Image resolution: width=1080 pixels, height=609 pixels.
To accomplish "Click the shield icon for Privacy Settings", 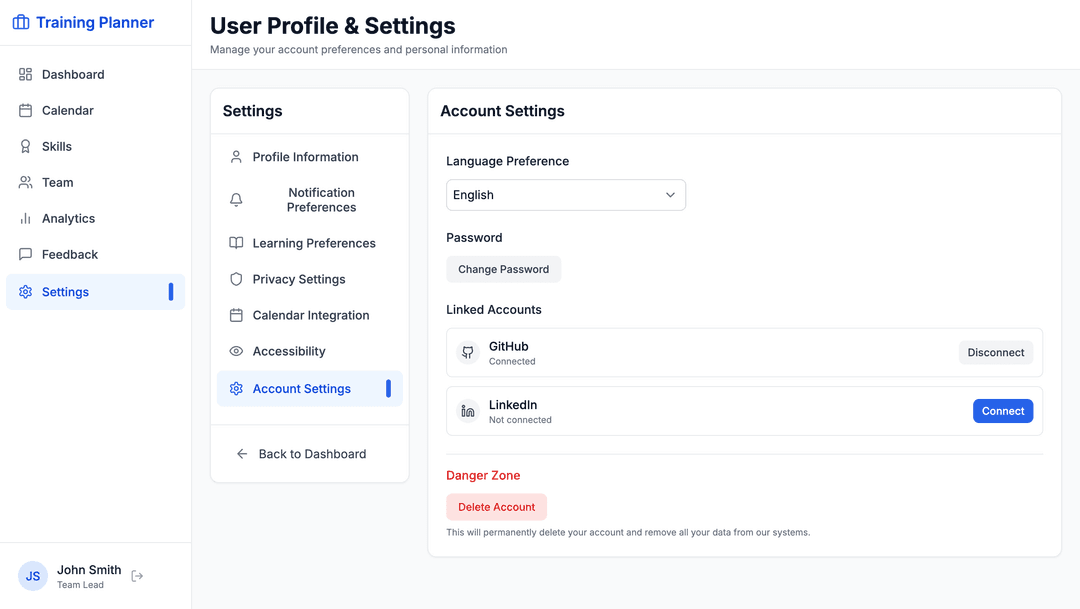I will 236,279.
